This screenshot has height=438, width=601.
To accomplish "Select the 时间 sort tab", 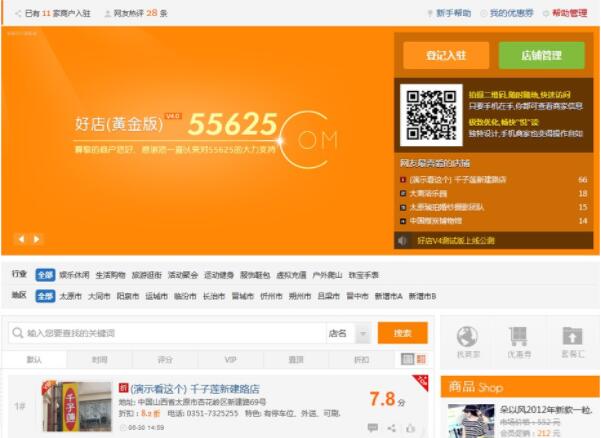I will [x=100, y=359].
